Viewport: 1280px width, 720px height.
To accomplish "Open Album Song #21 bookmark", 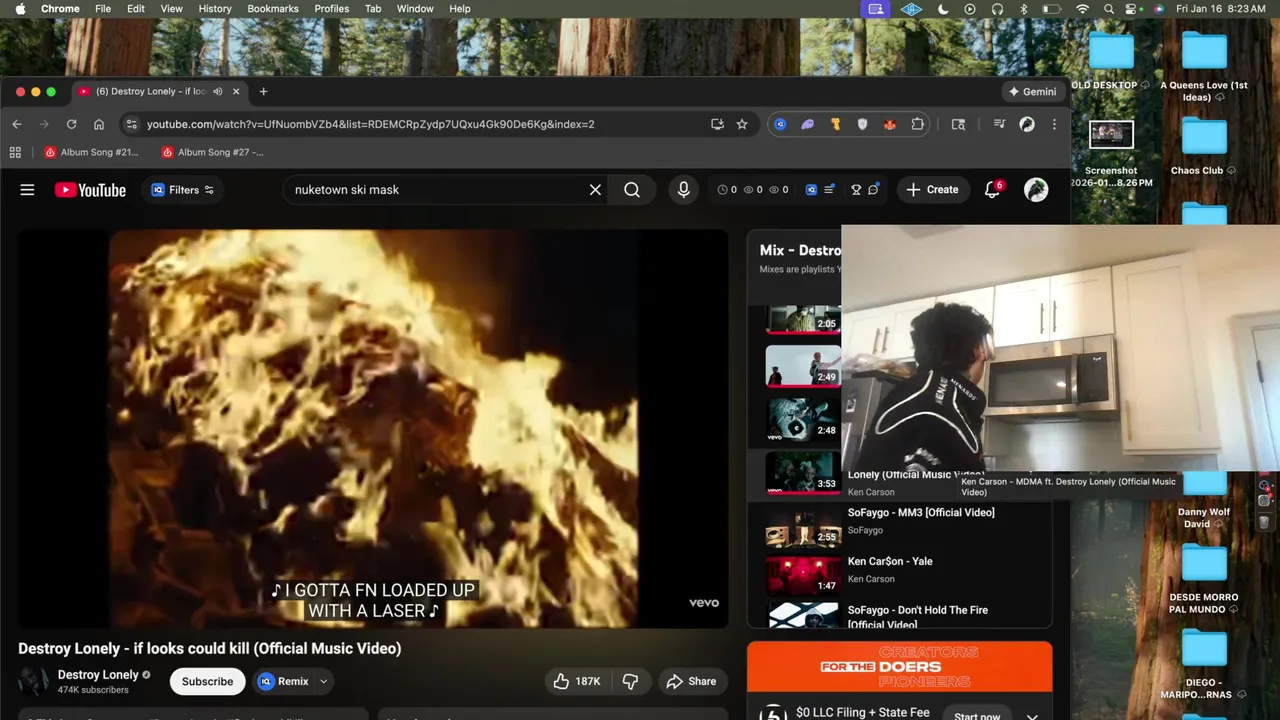I will coord(92,152).
